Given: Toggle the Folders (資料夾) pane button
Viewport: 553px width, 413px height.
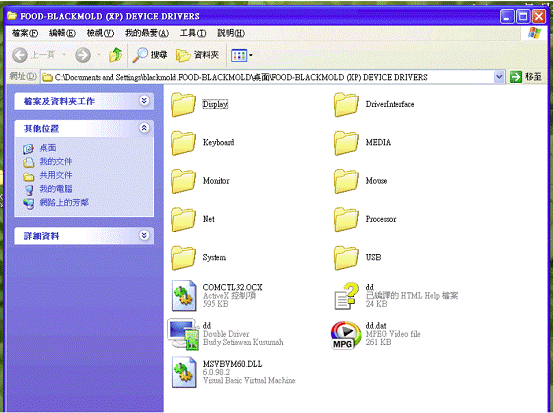Looking at the screenshot, I should [198, 55].
